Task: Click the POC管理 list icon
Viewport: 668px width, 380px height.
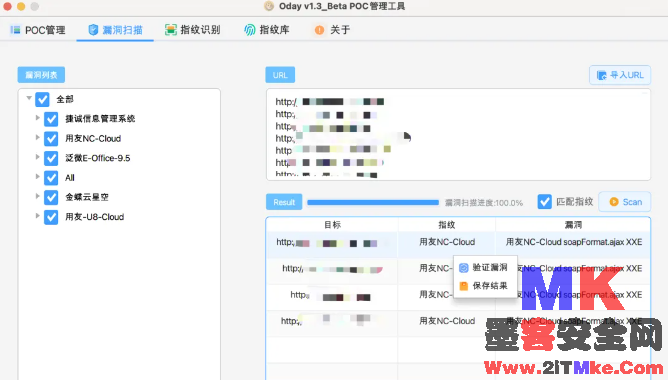Action: [x=16, y=30]
